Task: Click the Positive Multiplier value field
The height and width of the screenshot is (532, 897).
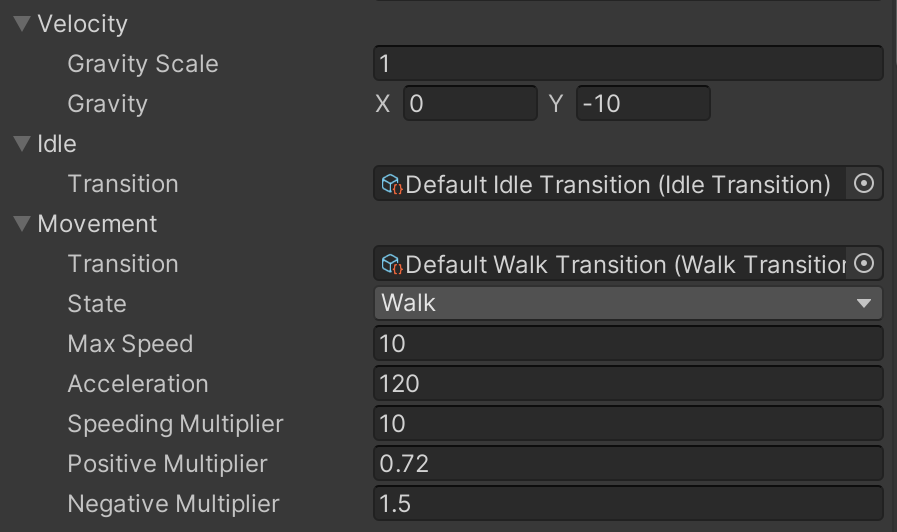Action: point(628,463)
